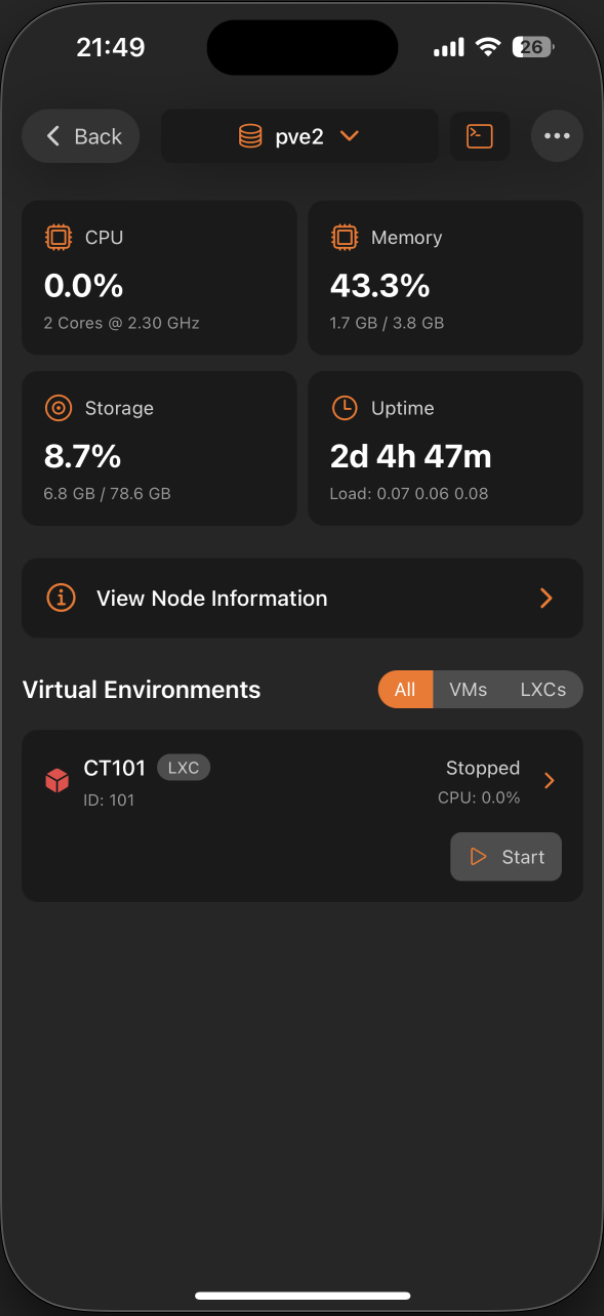
Task: Filter to show only LXCs
Action: [543, 689]
